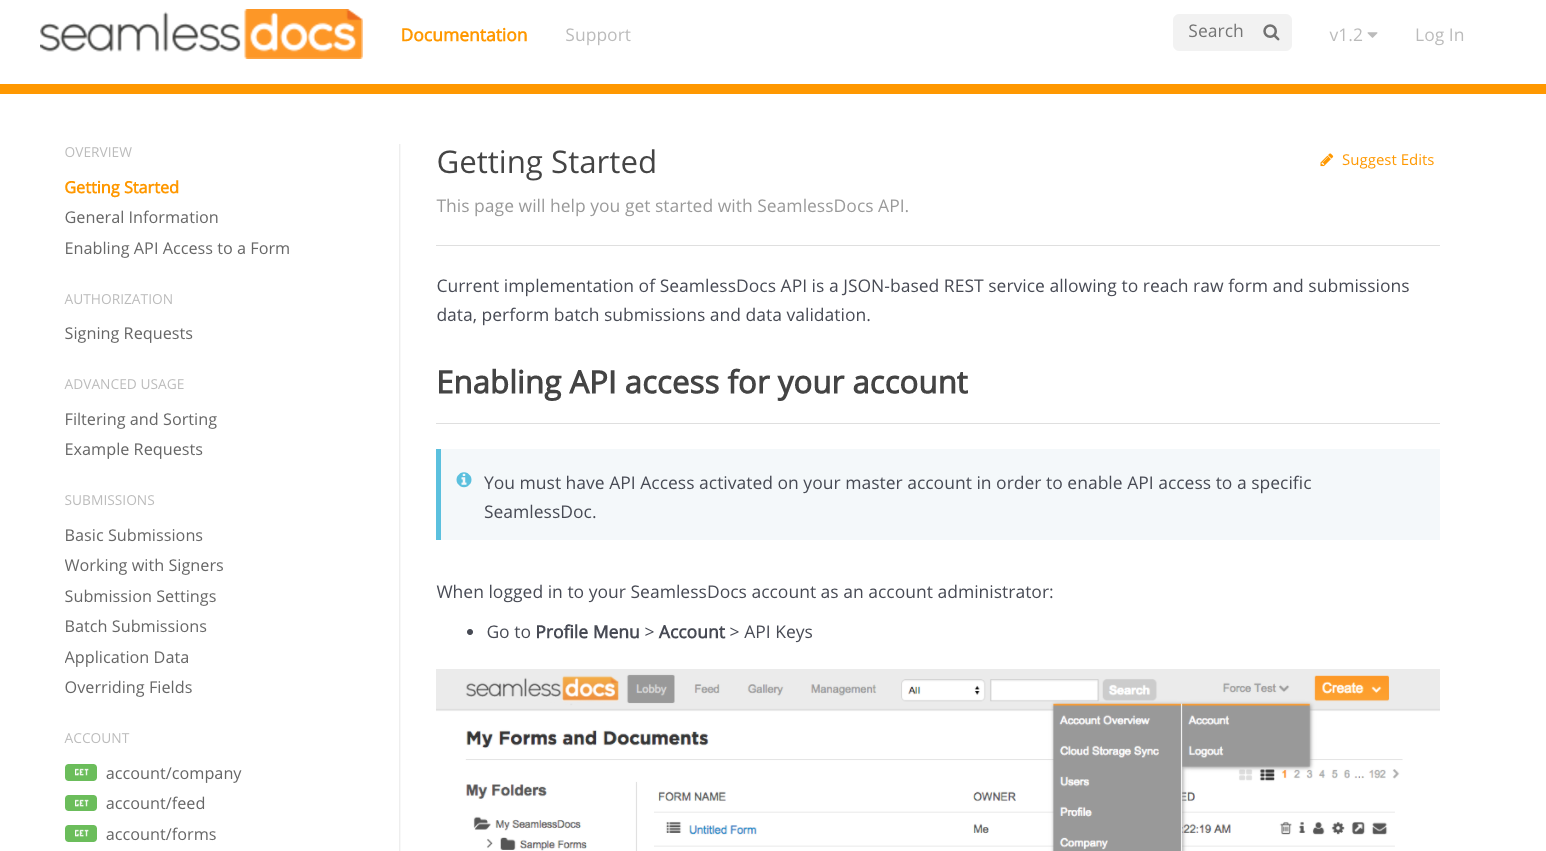This screenshot has width=1546, height=851.
Task: Open Filtering and Sorting page
Action: tap(141, 419)
